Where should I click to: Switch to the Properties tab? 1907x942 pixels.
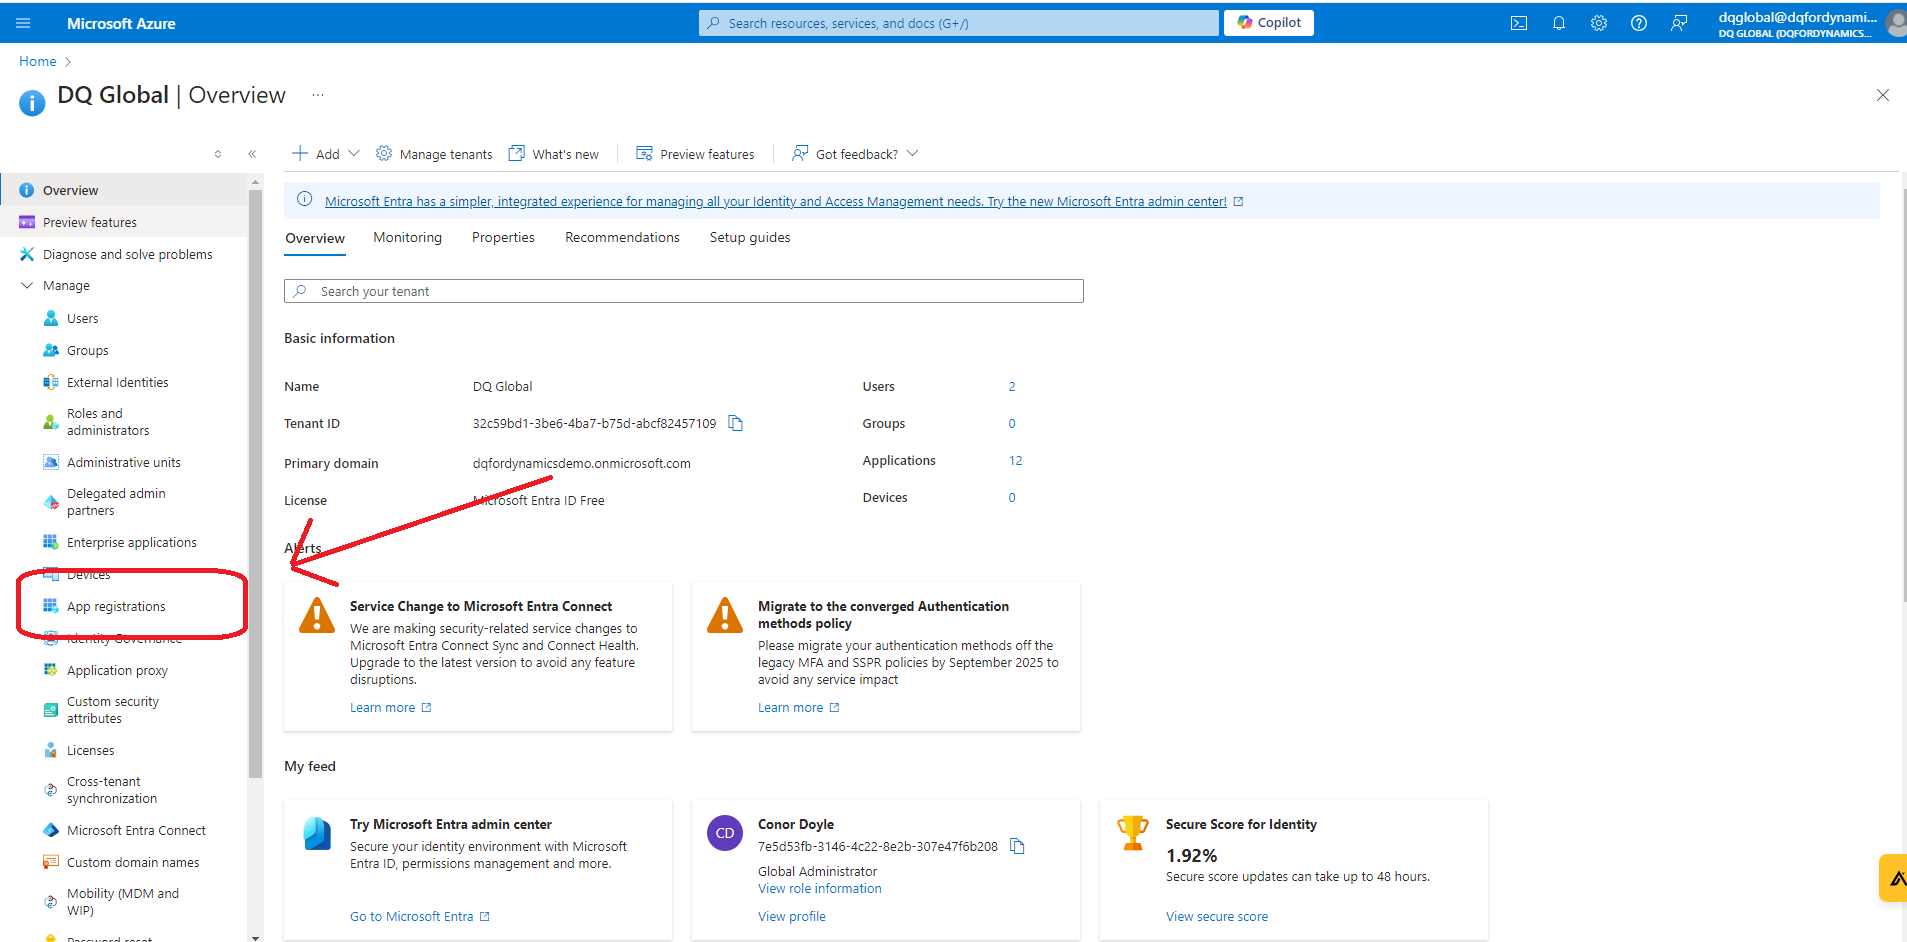503,237
